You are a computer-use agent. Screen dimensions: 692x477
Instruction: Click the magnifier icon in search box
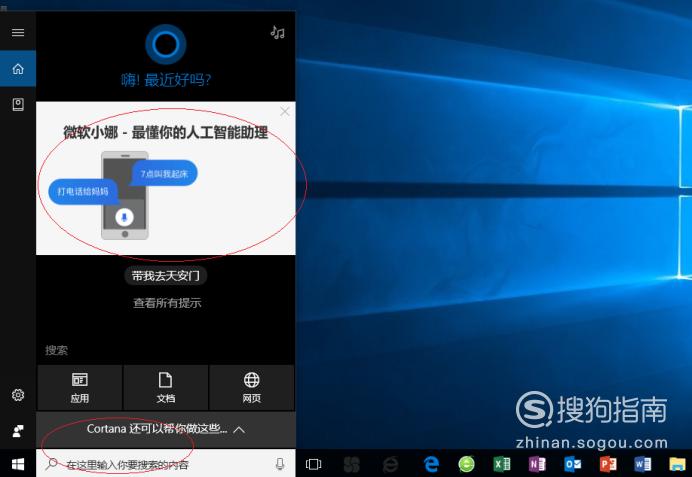point(52,463)
